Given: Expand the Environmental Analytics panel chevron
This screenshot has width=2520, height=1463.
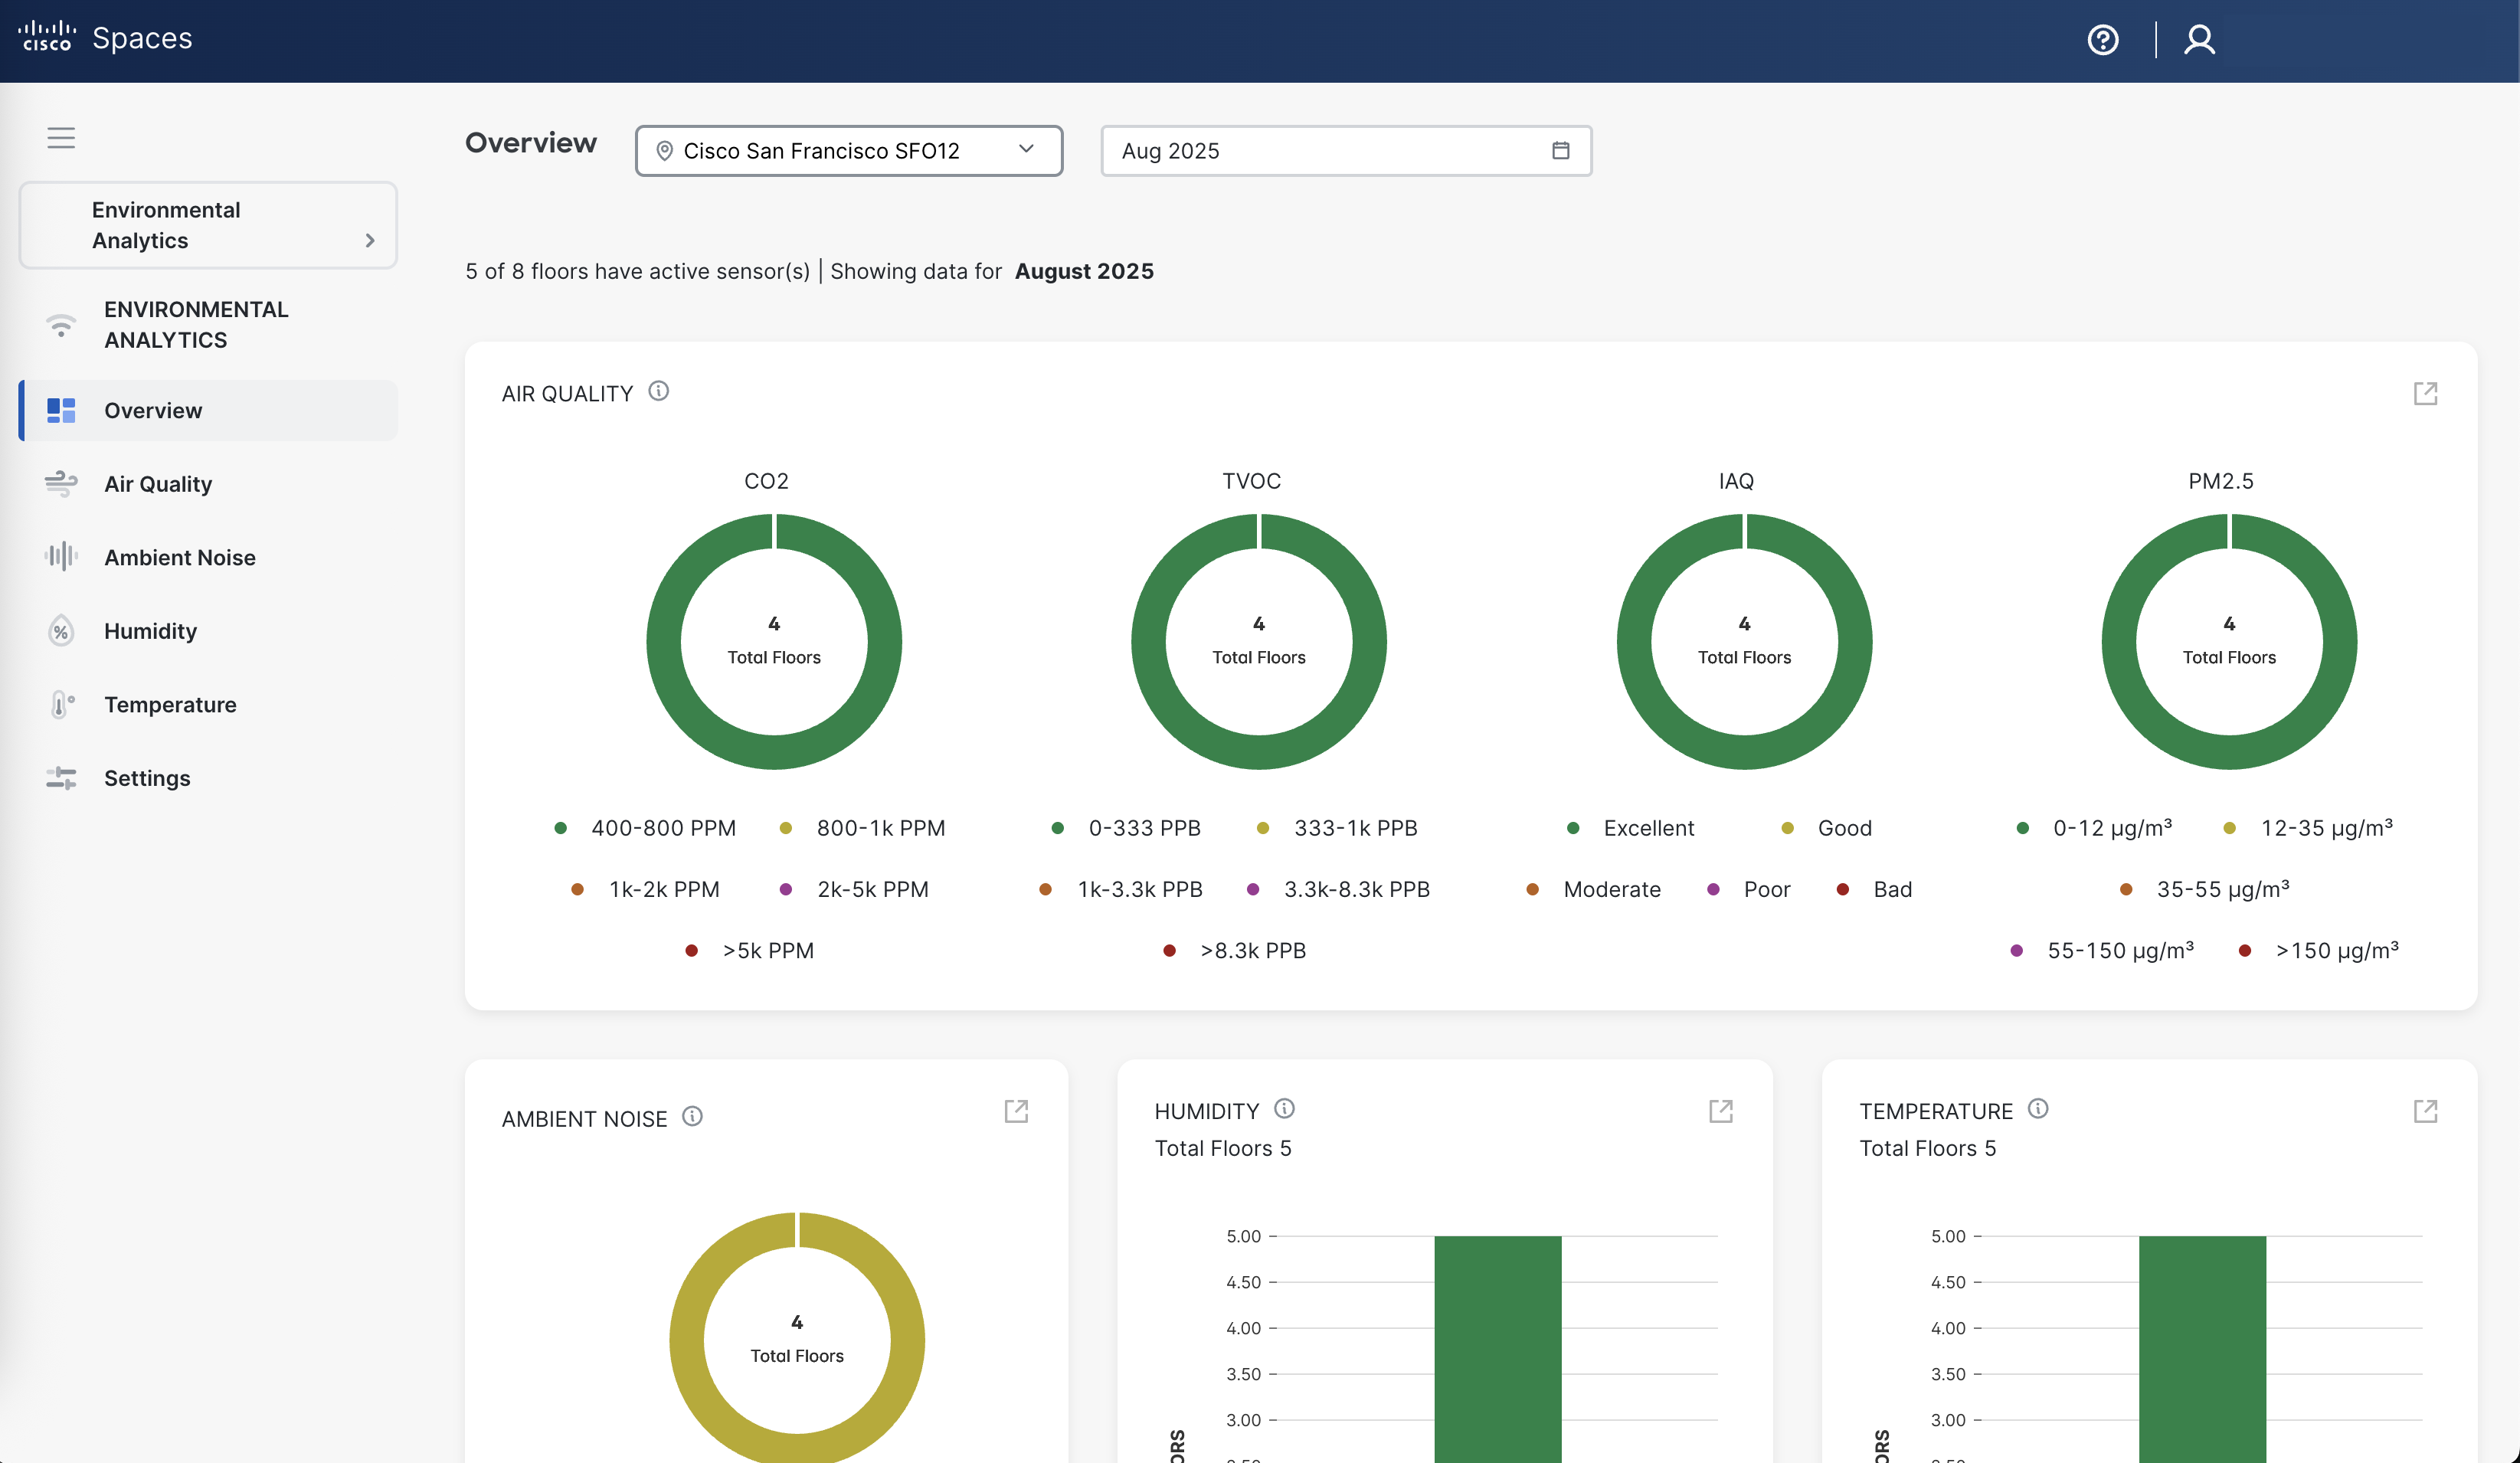Looking at the screenshot, I should point(369,240).
